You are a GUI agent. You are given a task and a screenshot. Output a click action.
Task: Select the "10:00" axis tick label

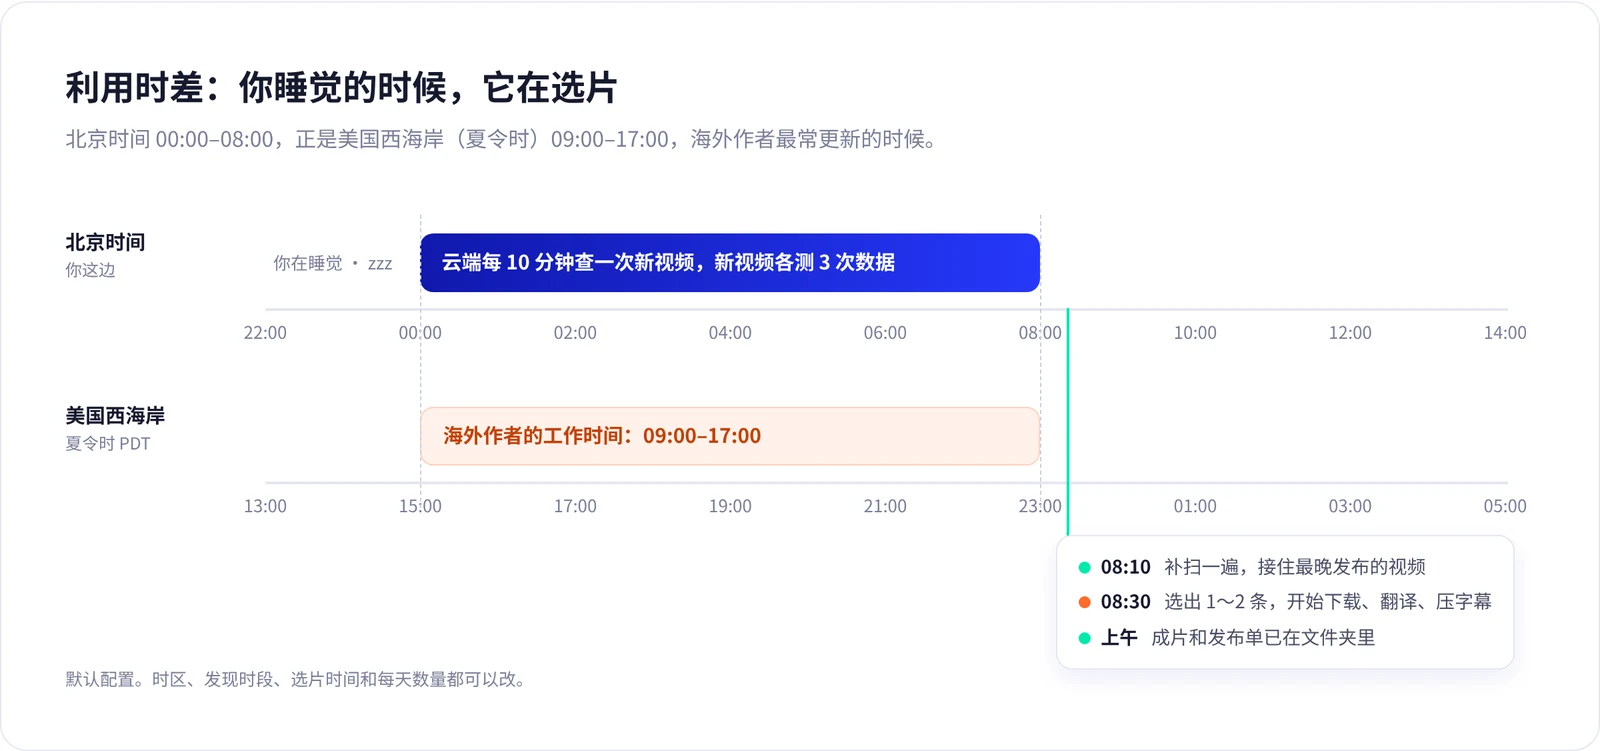click(1195, 333)
